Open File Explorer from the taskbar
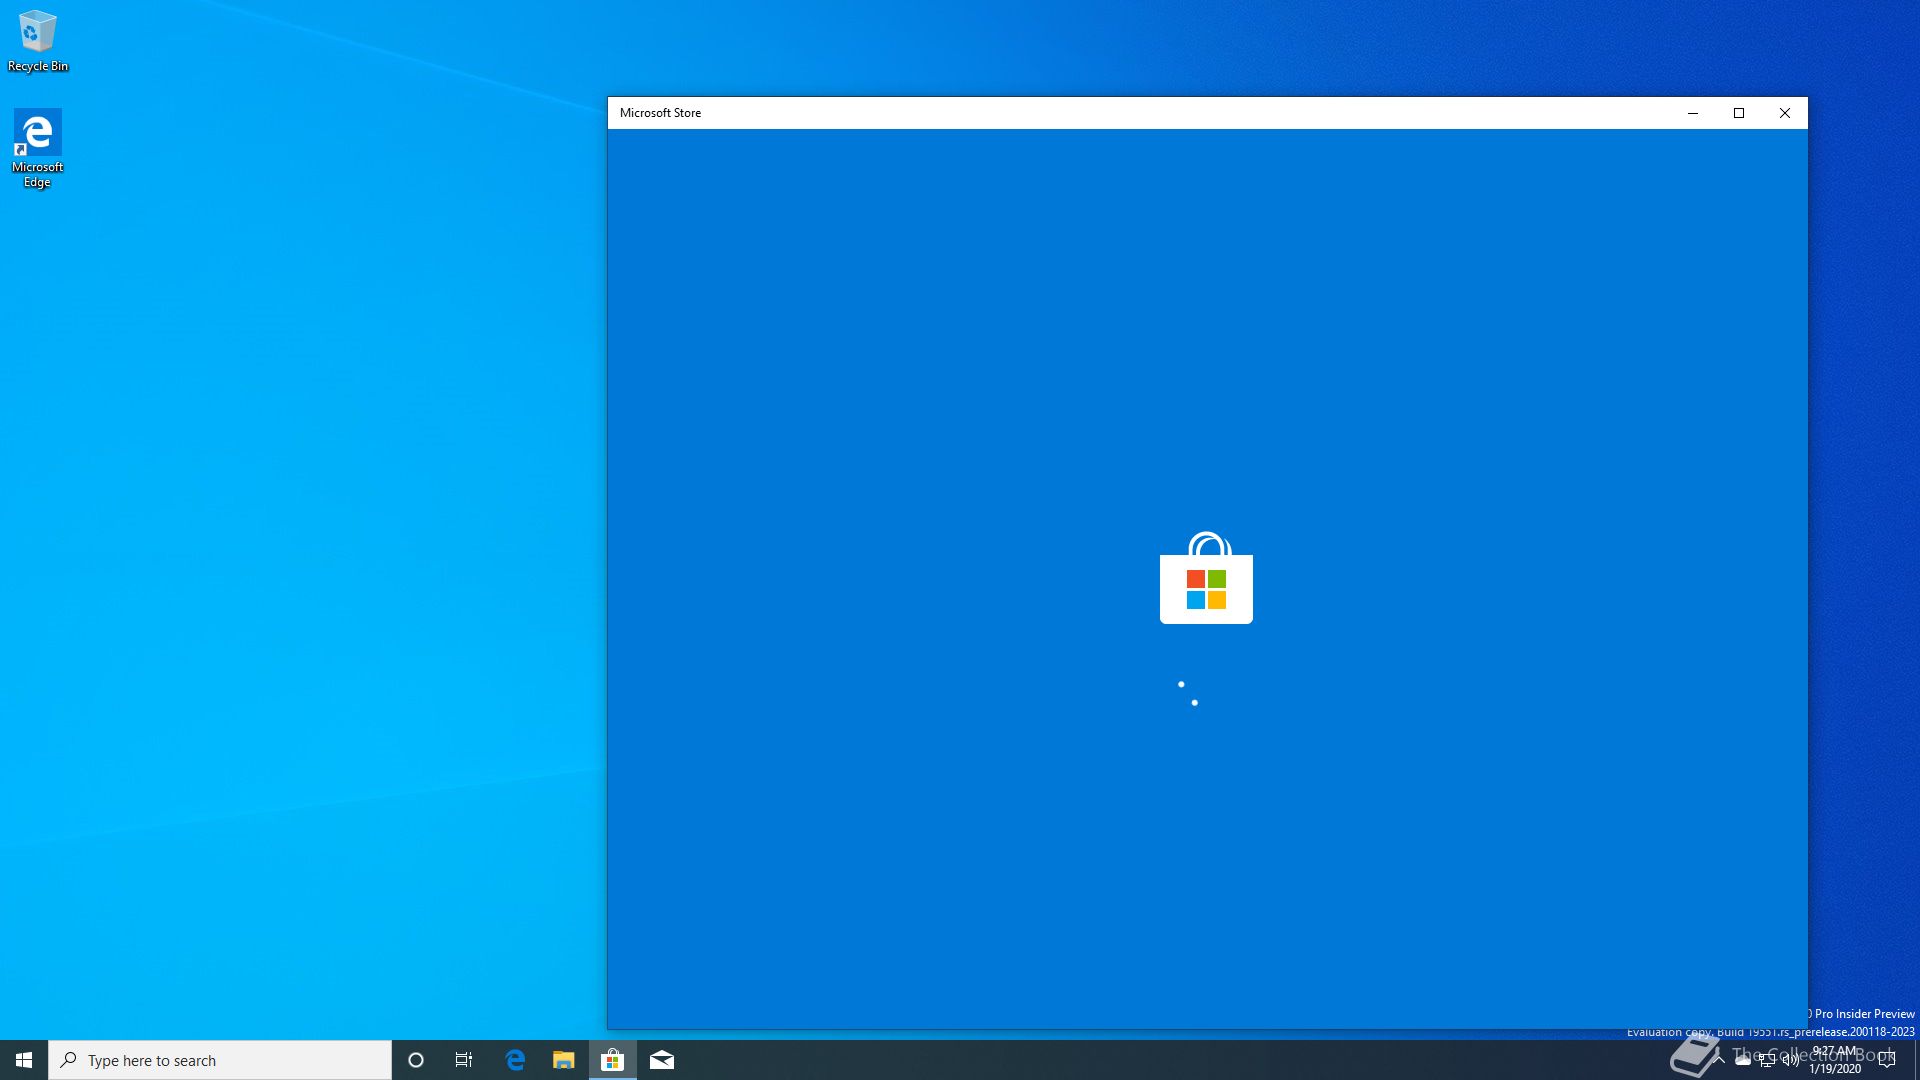The height and width of the screenshot is (1080, 1920). [x=564, y=1060]
